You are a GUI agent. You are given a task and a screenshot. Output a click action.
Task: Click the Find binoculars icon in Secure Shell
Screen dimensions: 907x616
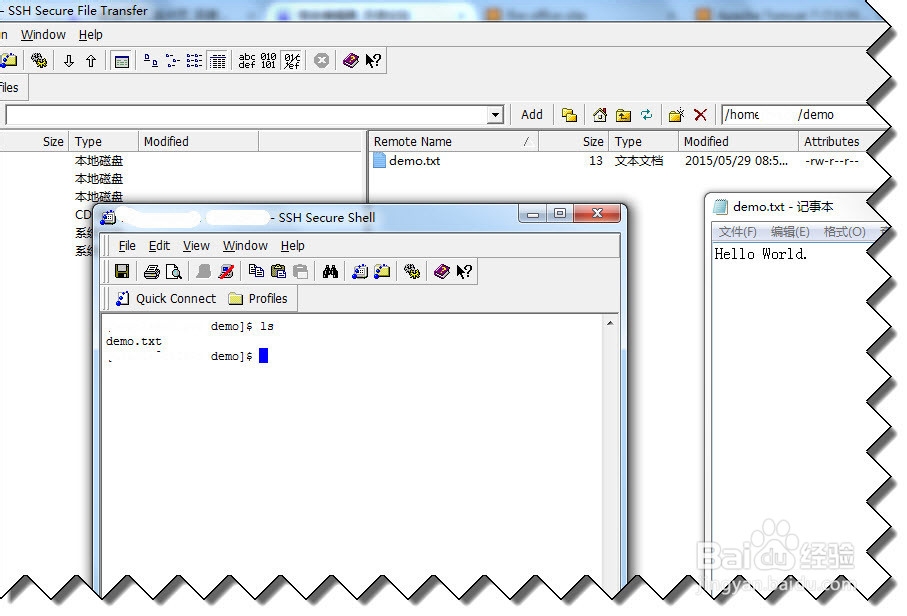(x=330, y=271)
